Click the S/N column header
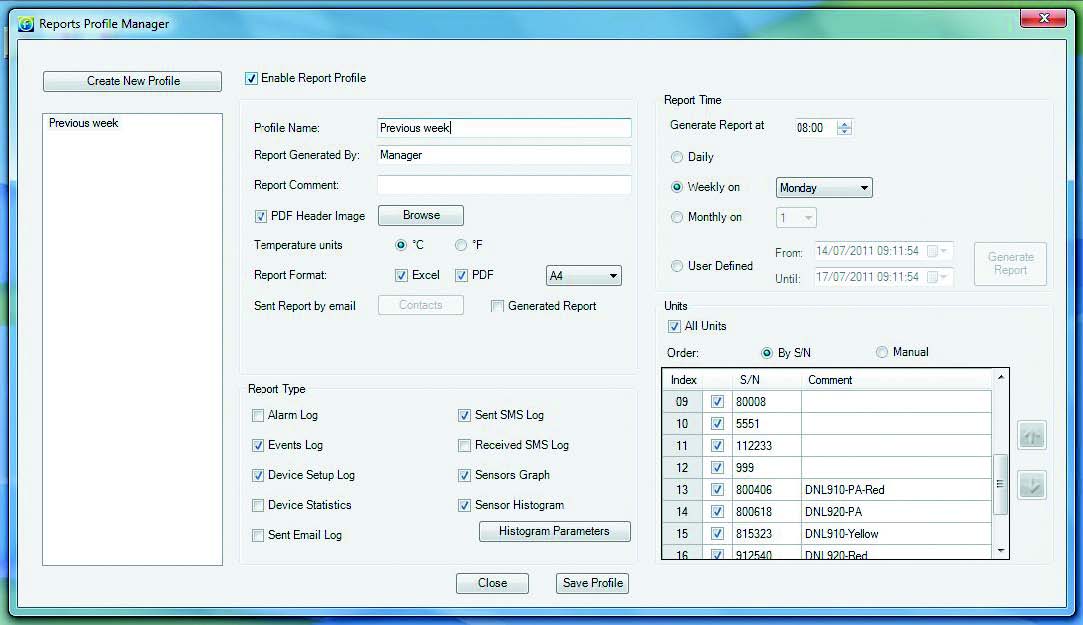 click(x=750, y=380)
